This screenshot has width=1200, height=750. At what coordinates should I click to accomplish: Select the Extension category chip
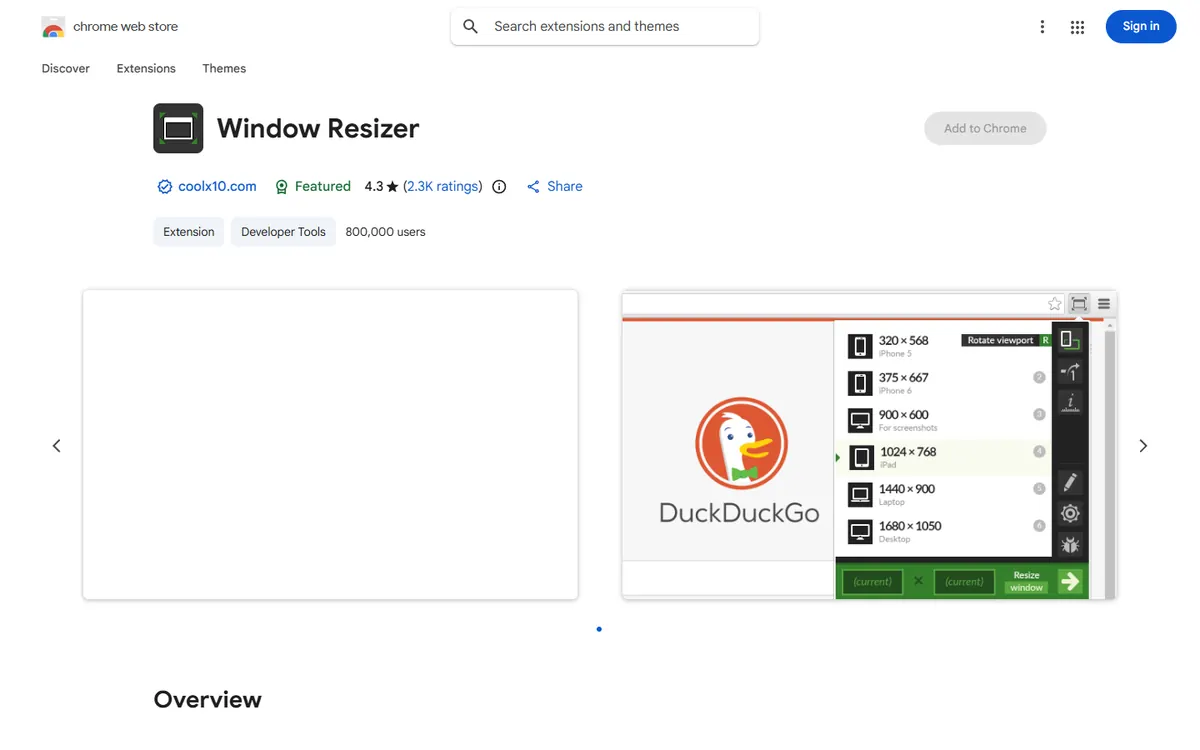click(189, 232)
